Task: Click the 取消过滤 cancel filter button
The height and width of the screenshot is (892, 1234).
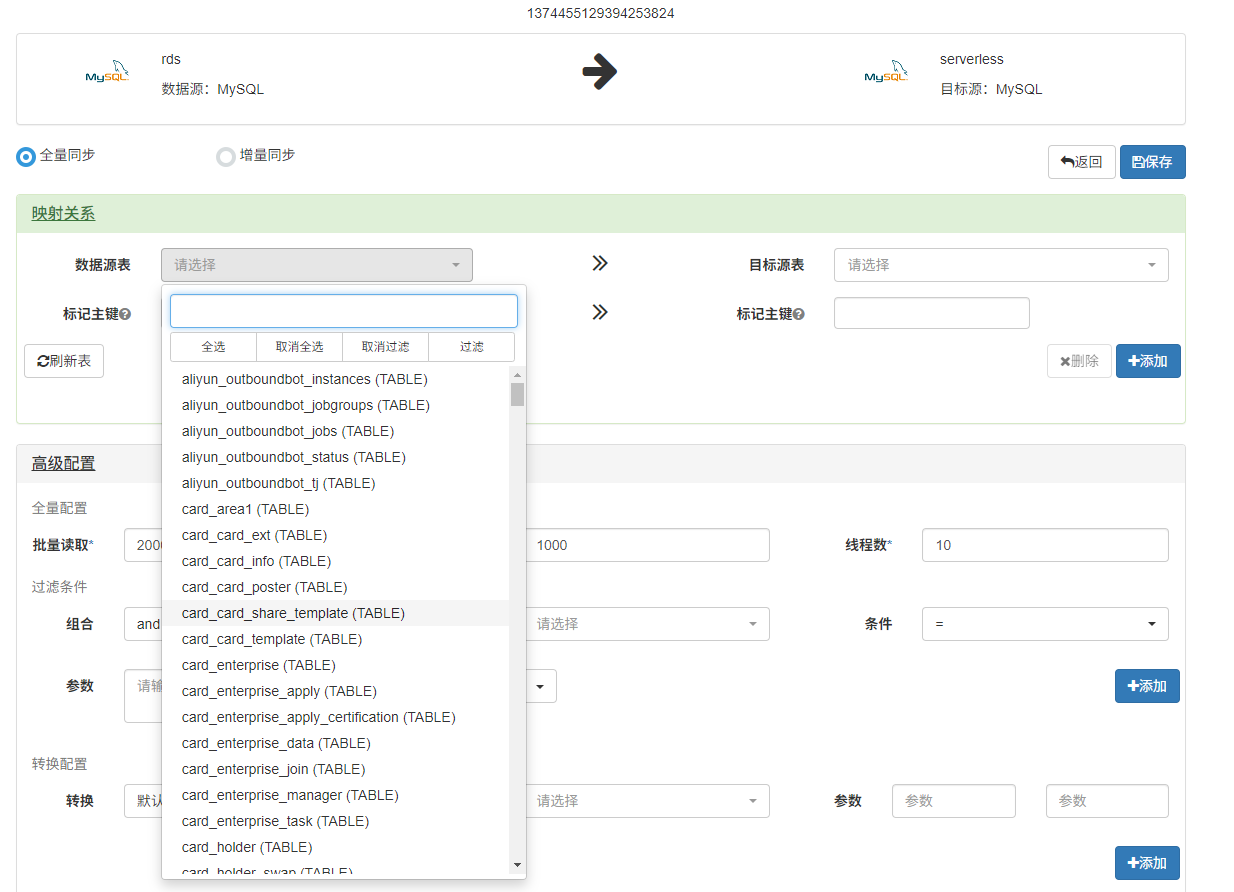Action: pyautogui.click(x=385, y=347)
